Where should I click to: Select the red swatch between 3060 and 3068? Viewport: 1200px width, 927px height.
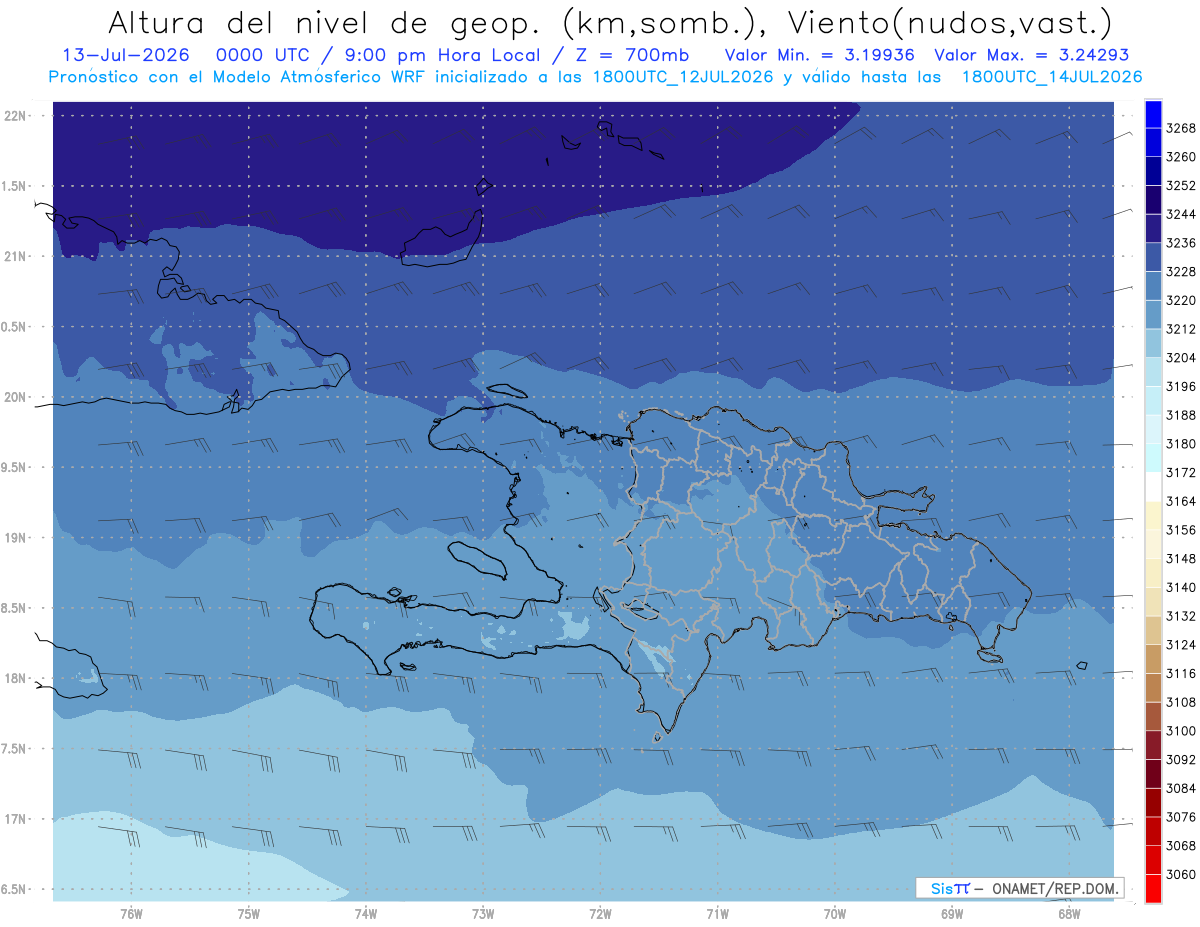point(1152,860)
